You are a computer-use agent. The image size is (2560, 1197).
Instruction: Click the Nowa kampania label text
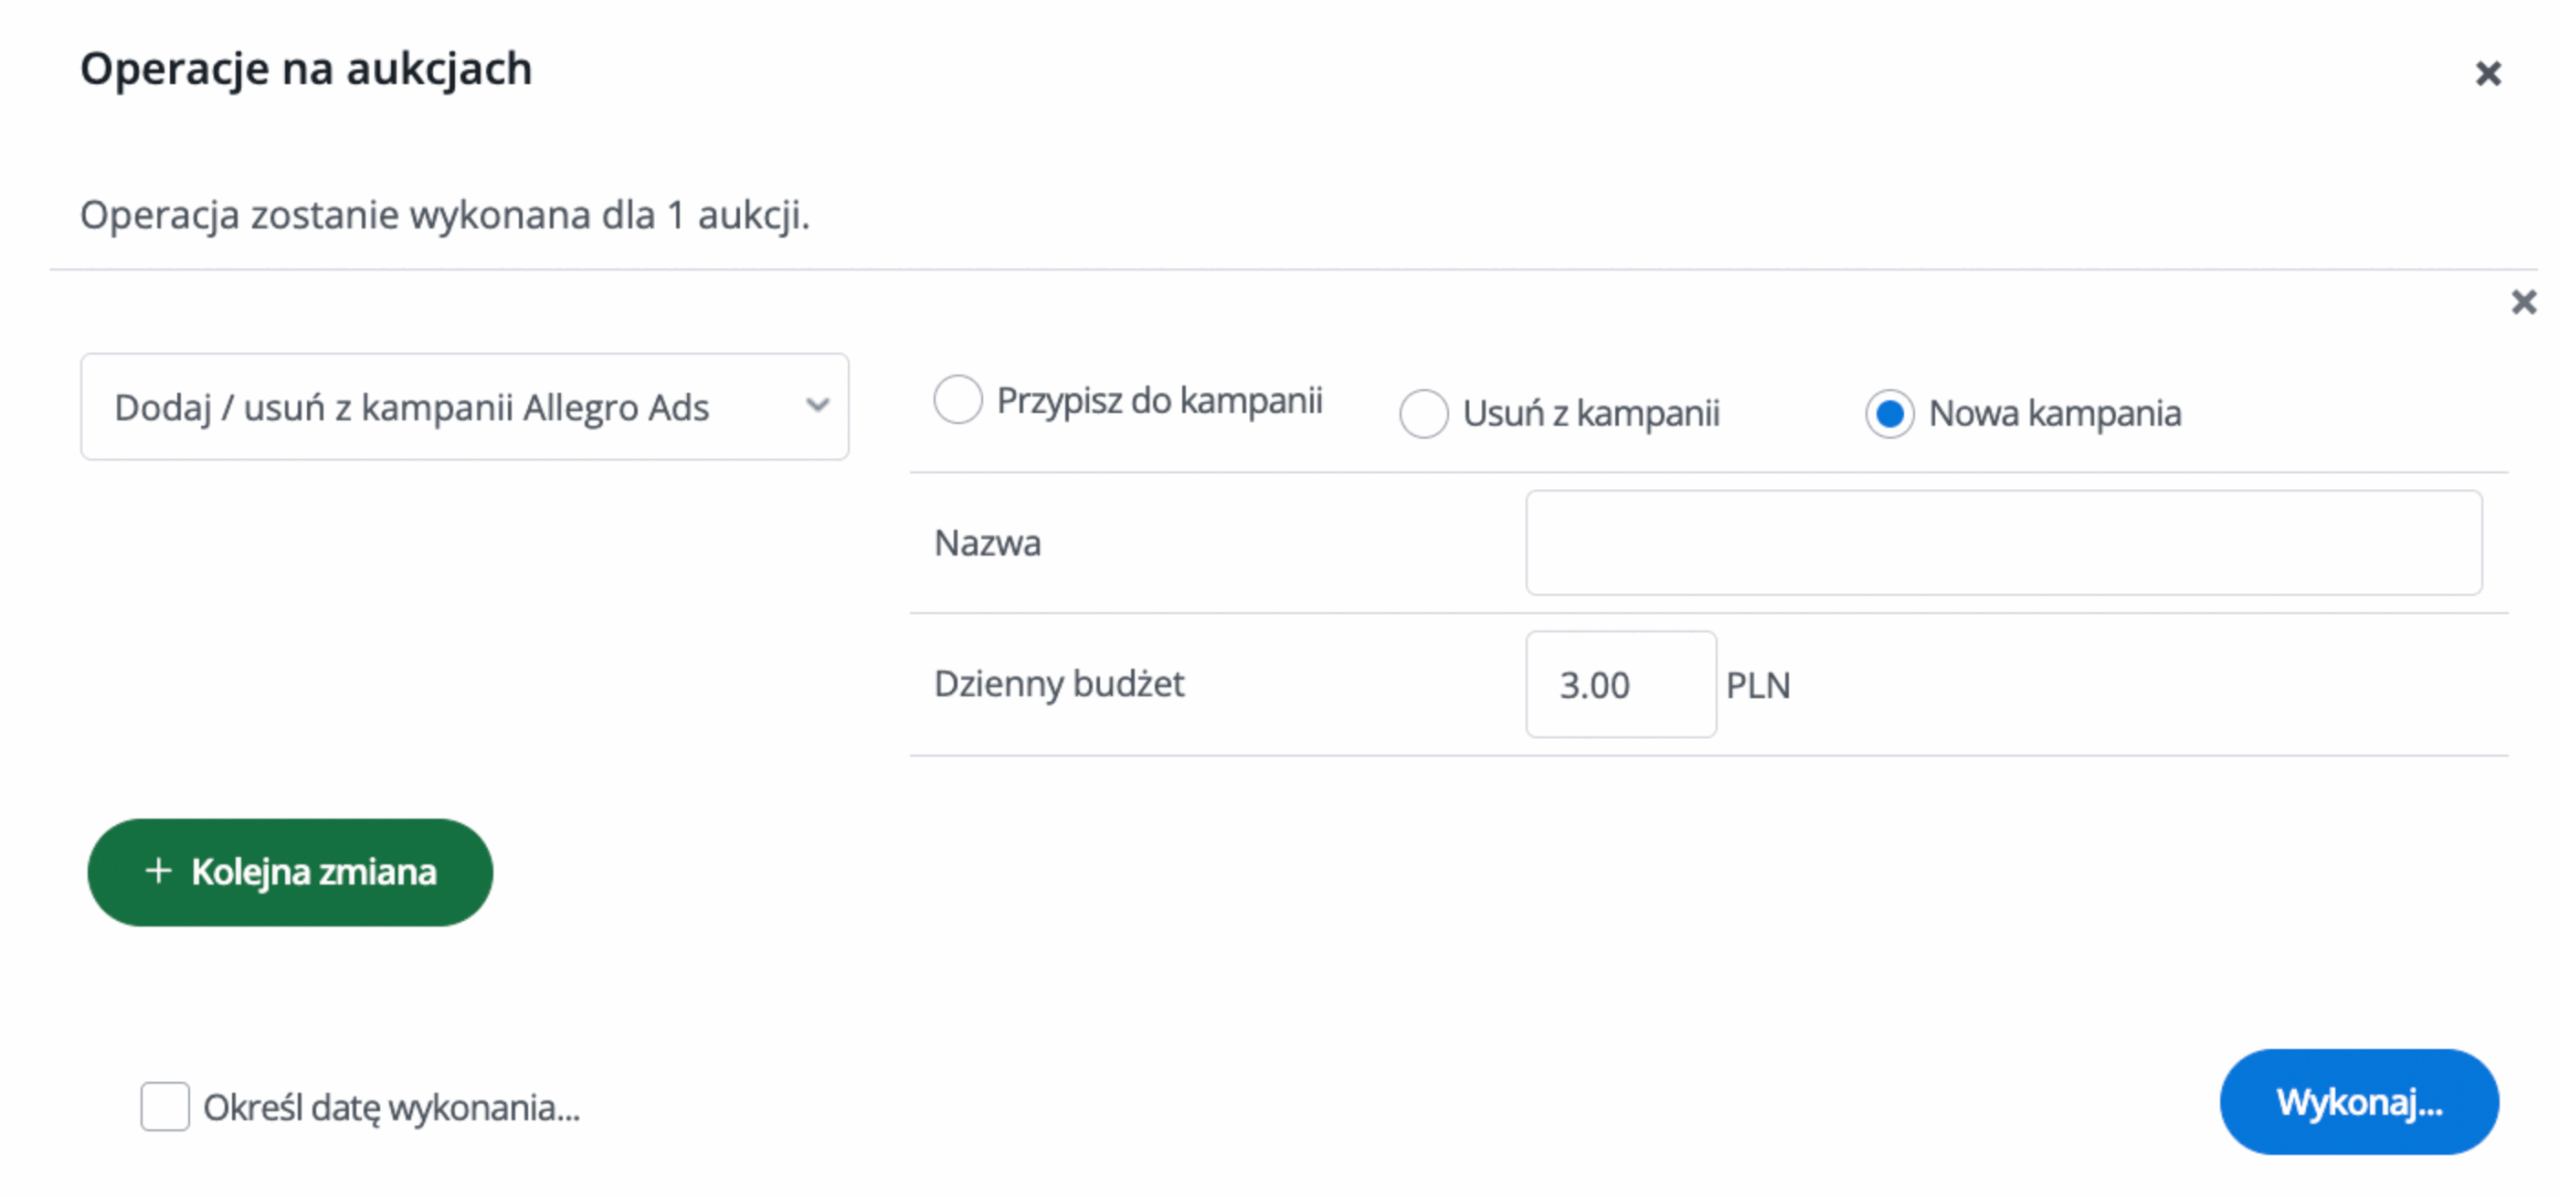click(2054, 414)
